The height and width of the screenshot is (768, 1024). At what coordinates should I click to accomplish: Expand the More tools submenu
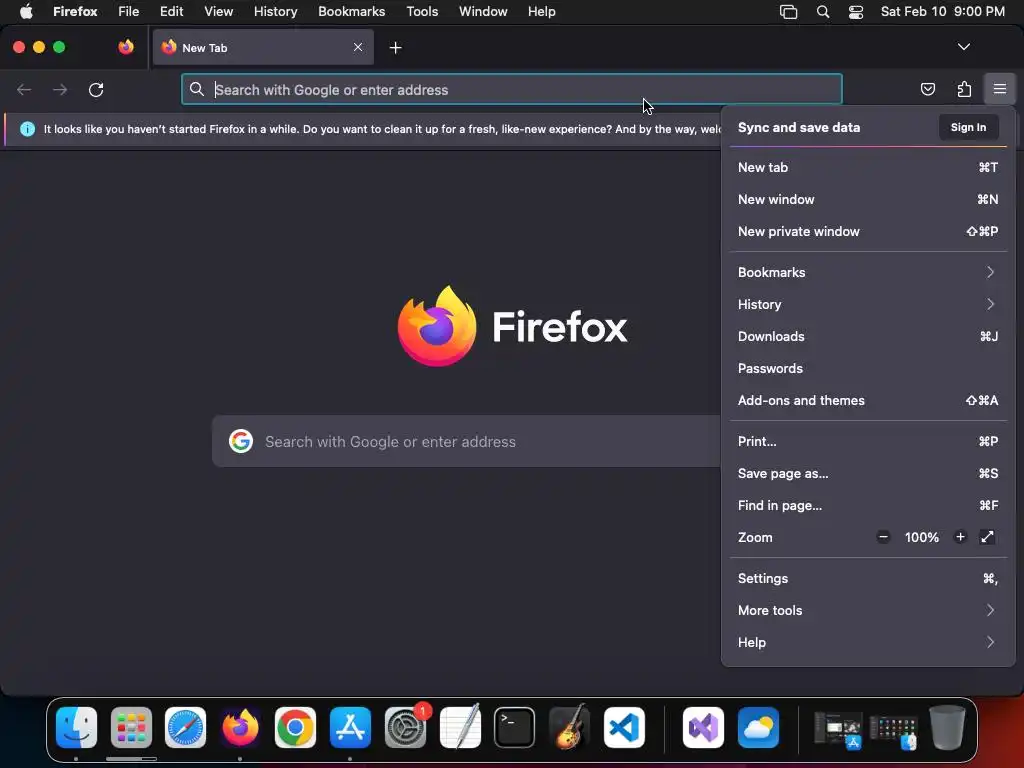pyautogui.click(x=868, y=611)
